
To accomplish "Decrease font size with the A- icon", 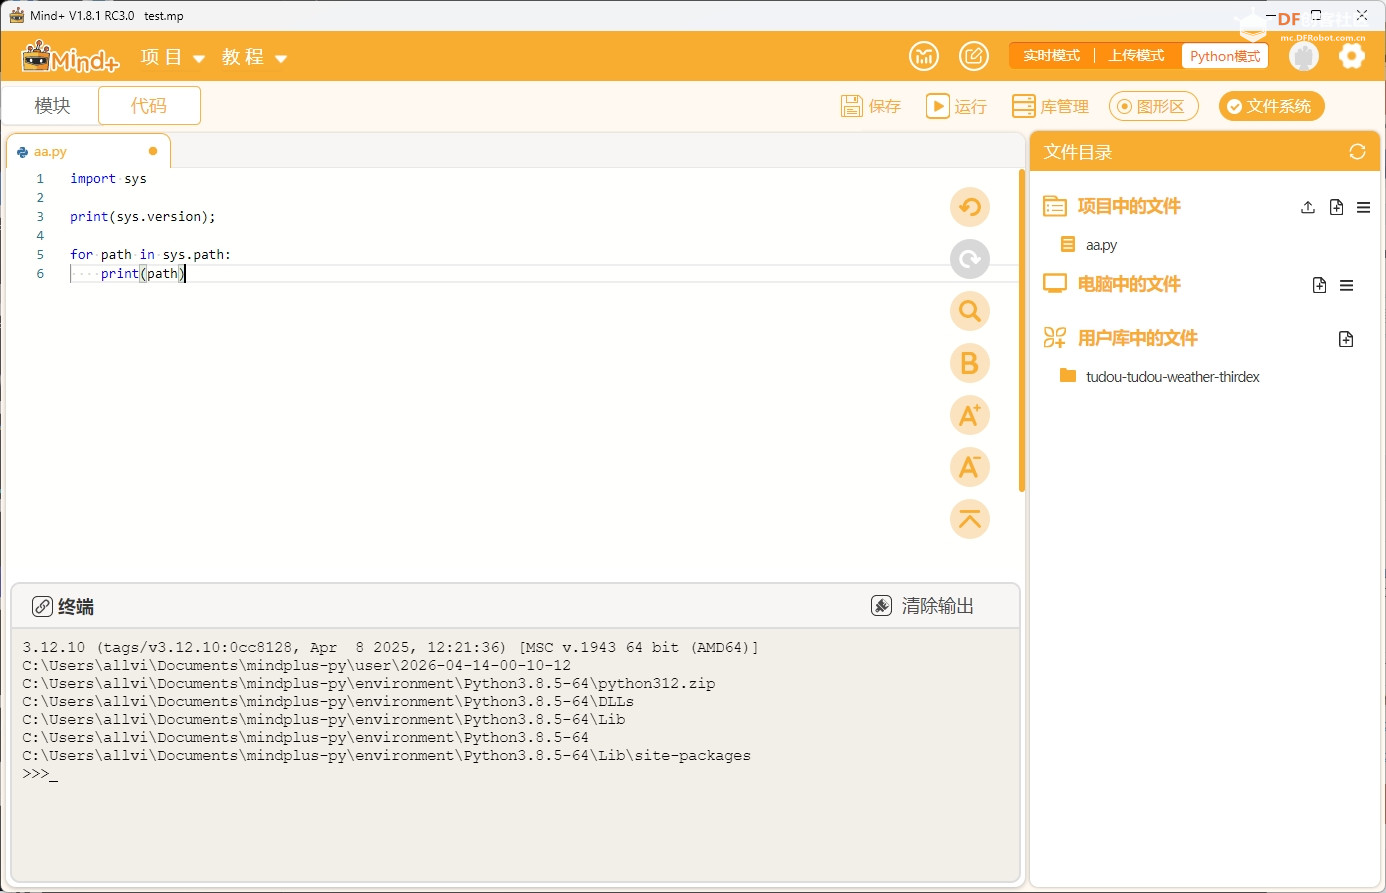I will click(x=969, y=467).
